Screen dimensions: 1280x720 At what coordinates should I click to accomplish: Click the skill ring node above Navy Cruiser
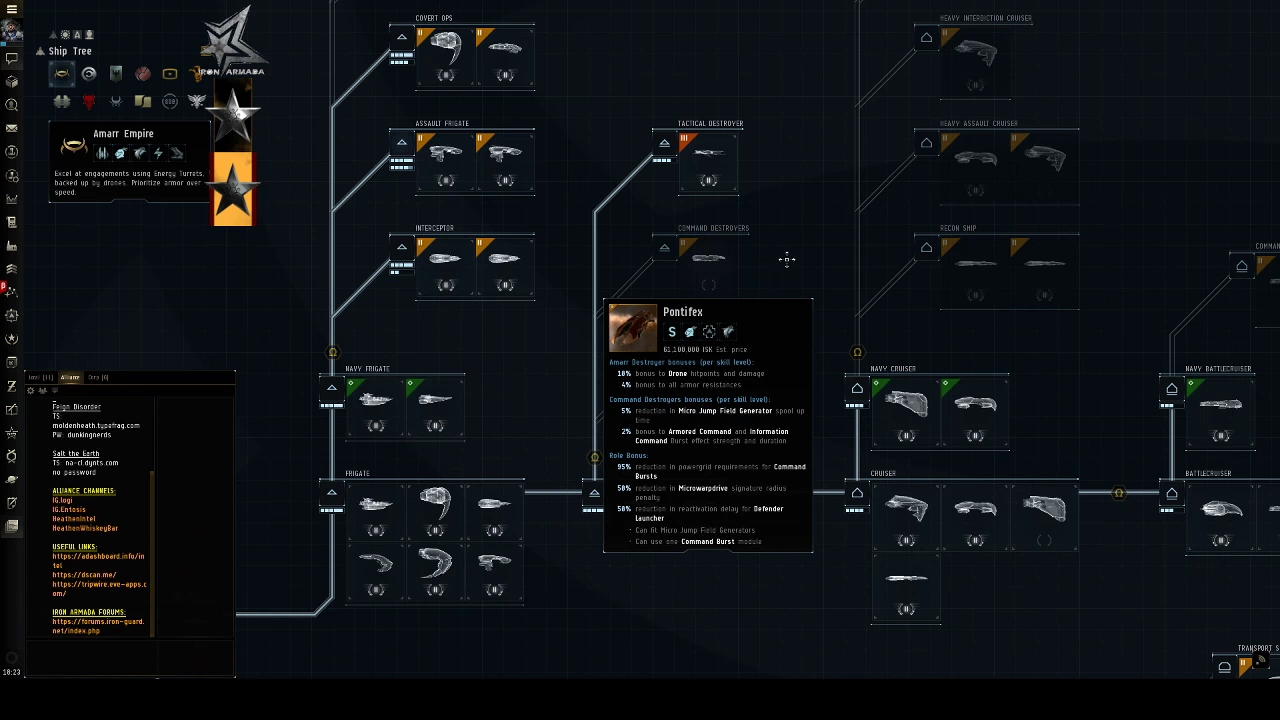point(857,352)
